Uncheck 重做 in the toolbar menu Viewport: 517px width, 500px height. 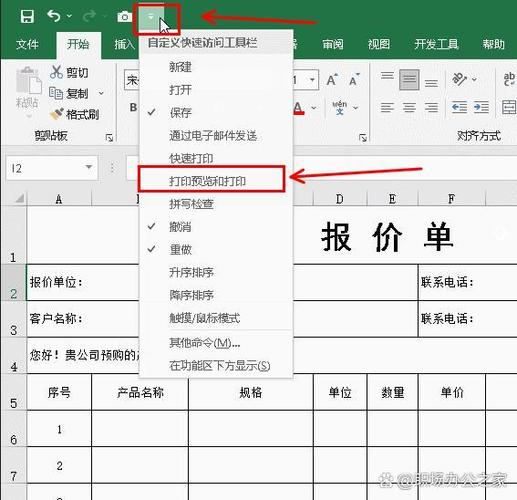pos(216,249)
